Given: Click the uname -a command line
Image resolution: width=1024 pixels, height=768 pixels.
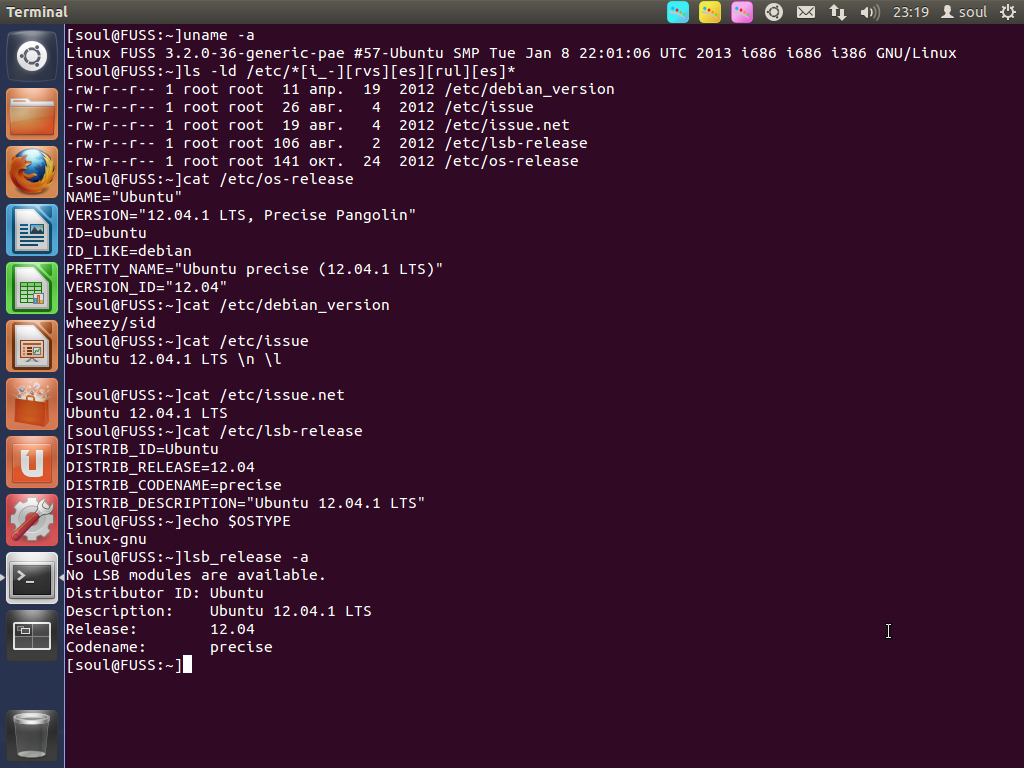Looking at the screenshot, I should [160, 35].
